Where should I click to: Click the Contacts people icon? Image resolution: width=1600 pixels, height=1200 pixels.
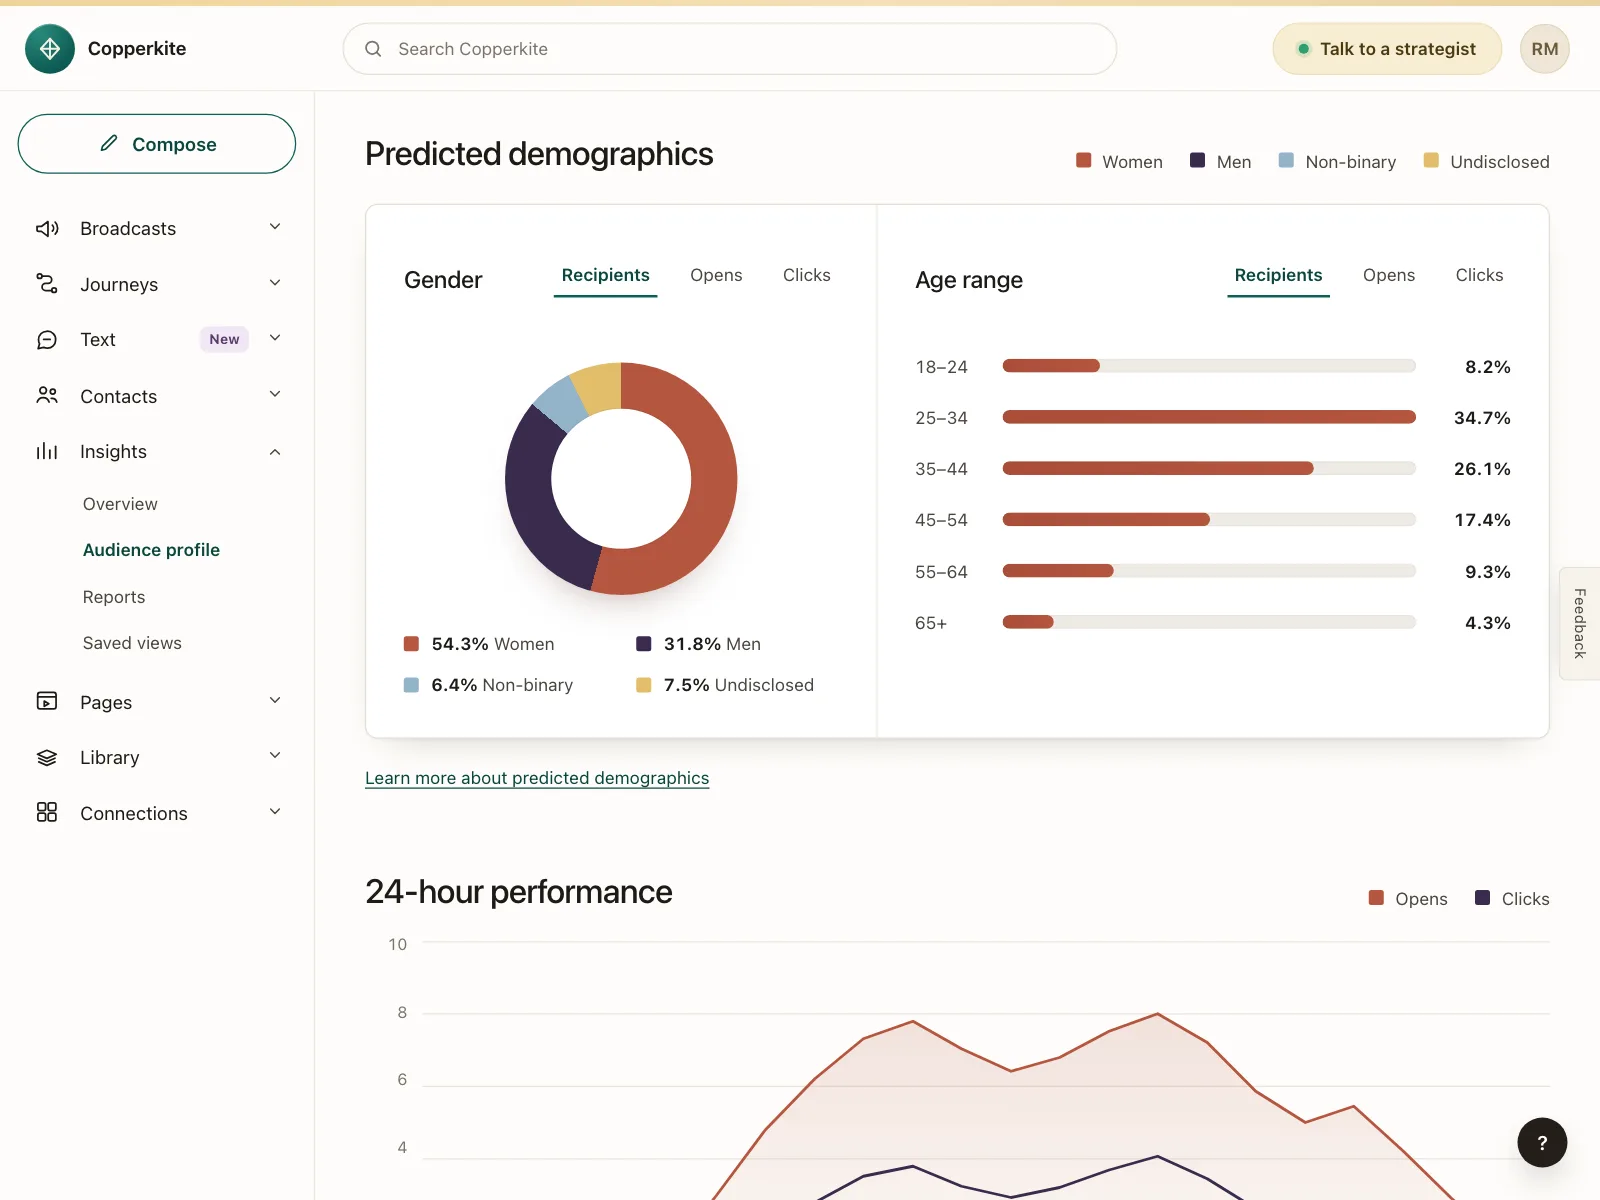pos(47,396)
